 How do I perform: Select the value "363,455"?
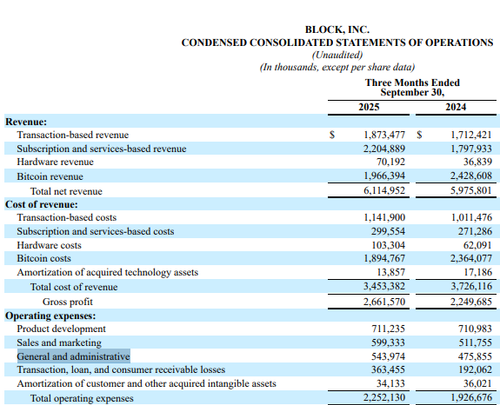[x=388, y=370]
